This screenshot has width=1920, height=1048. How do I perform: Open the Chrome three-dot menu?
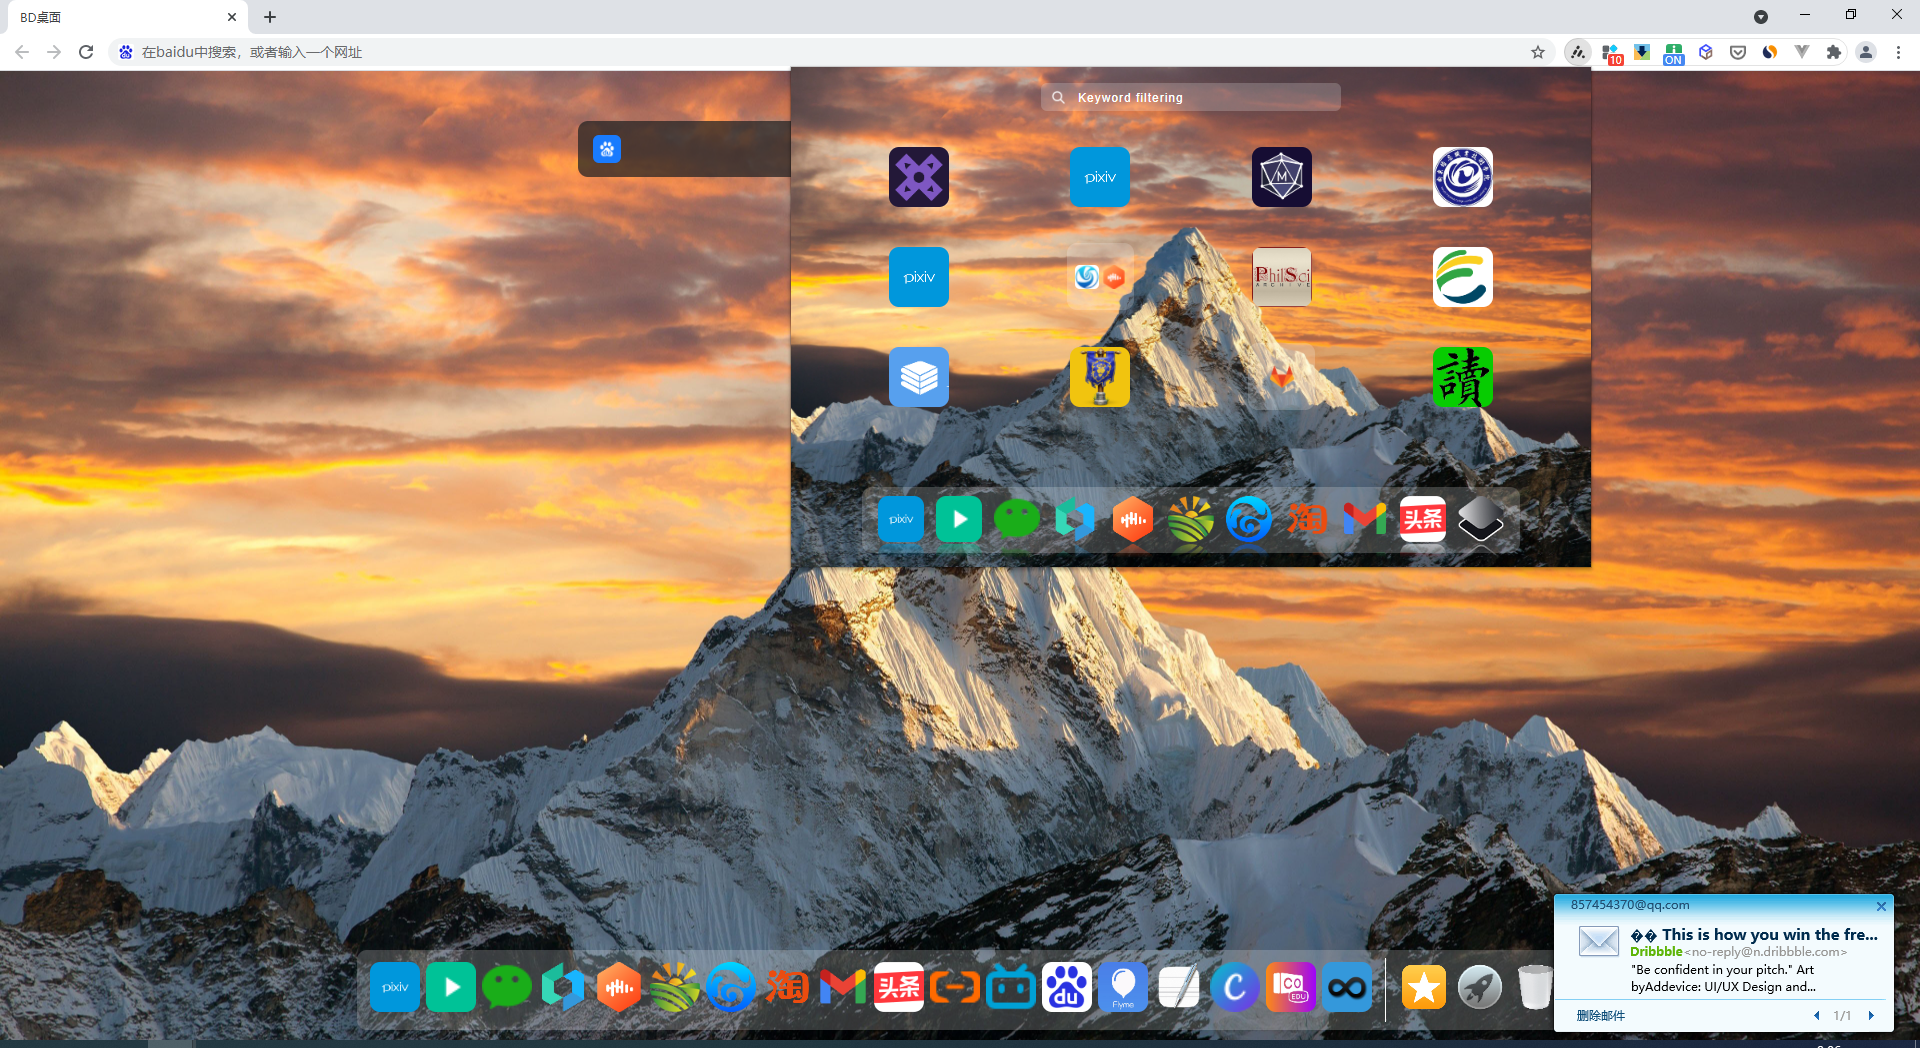1898,52
